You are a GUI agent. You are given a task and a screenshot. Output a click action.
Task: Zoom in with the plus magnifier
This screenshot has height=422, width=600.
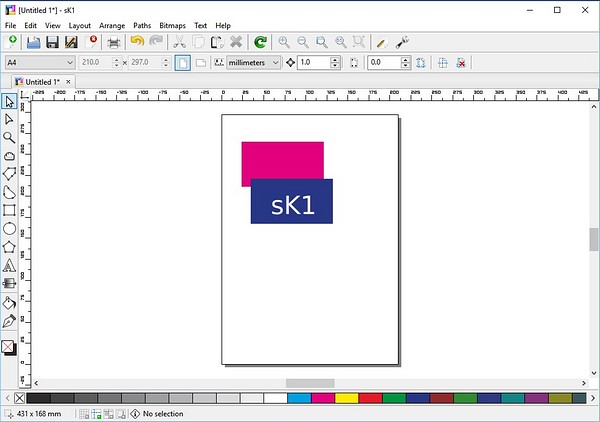[x=284, y=42]
